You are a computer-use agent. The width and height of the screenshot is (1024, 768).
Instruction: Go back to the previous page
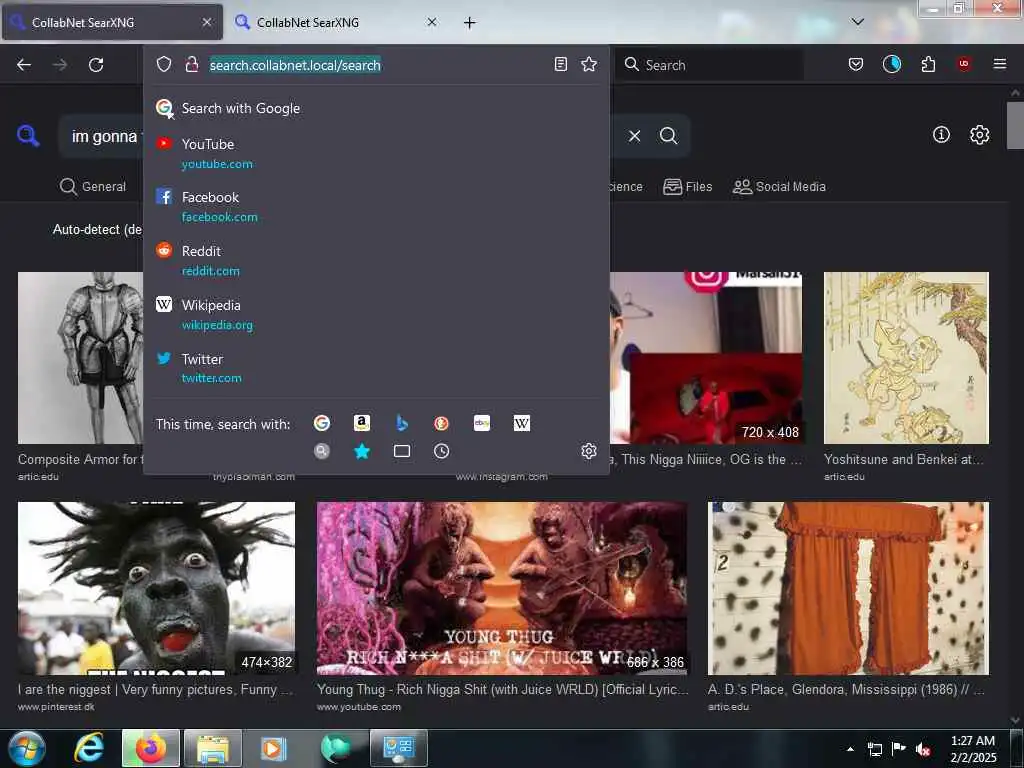point(24,65)
